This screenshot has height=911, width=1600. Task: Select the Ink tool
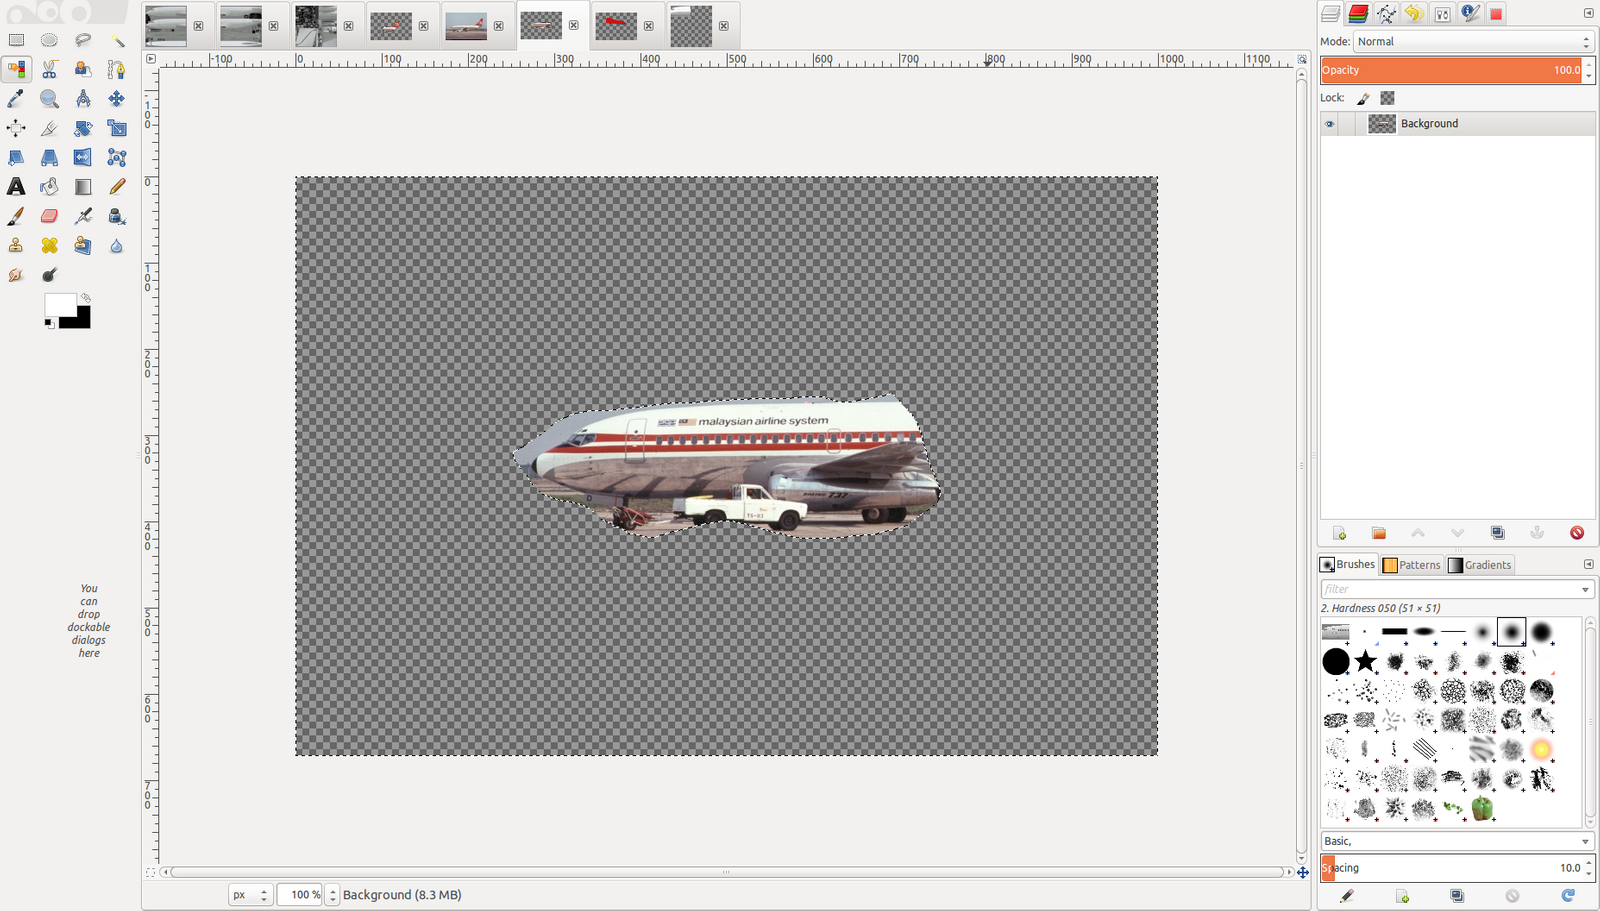pos(117,216)
